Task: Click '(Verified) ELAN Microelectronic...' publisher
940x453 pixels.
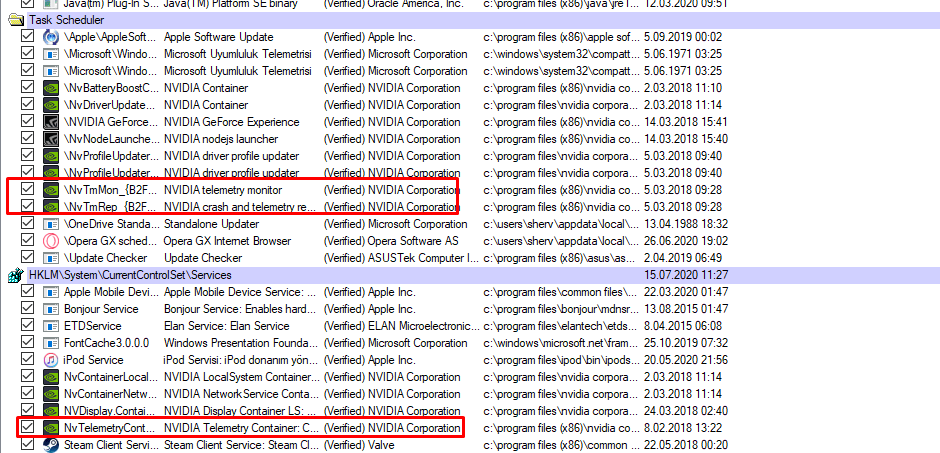Action: (401, 326)
